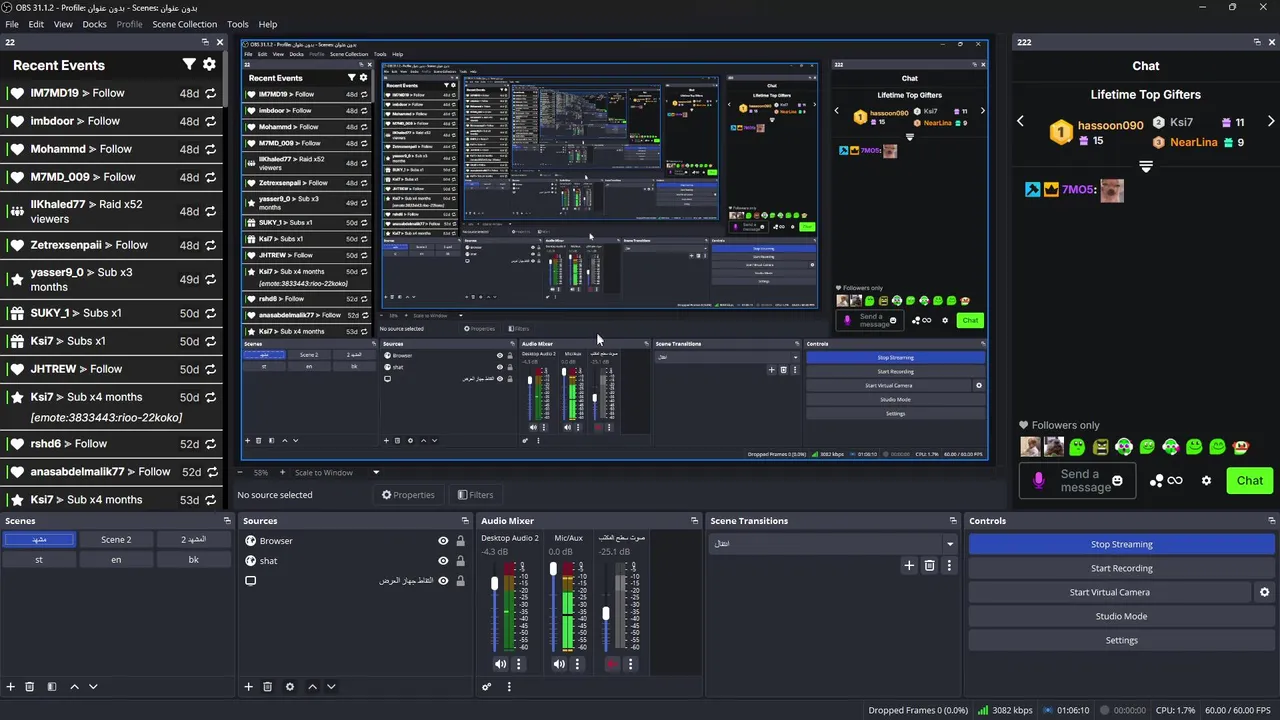Click Start Virtual Camera button

click(x=1109, y=592)
